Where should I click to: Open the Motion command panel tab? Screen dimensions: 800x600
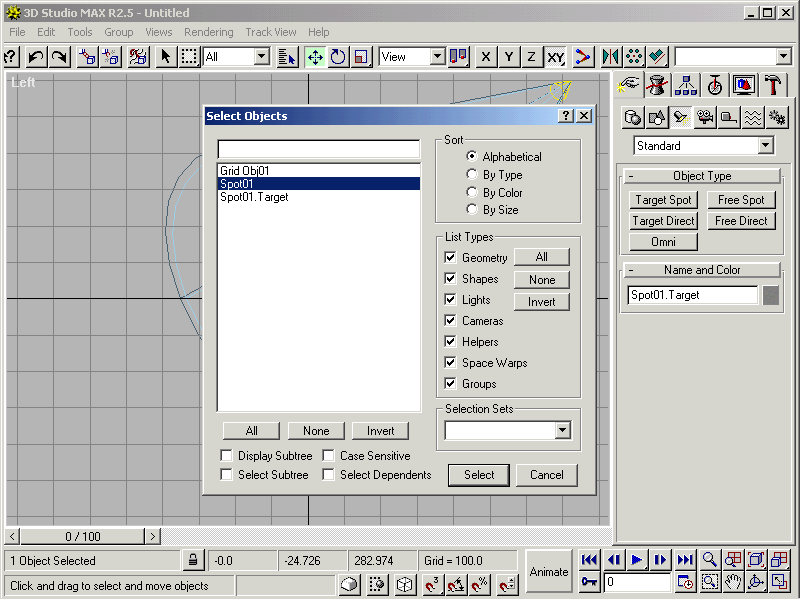click(x=714, y=85)
